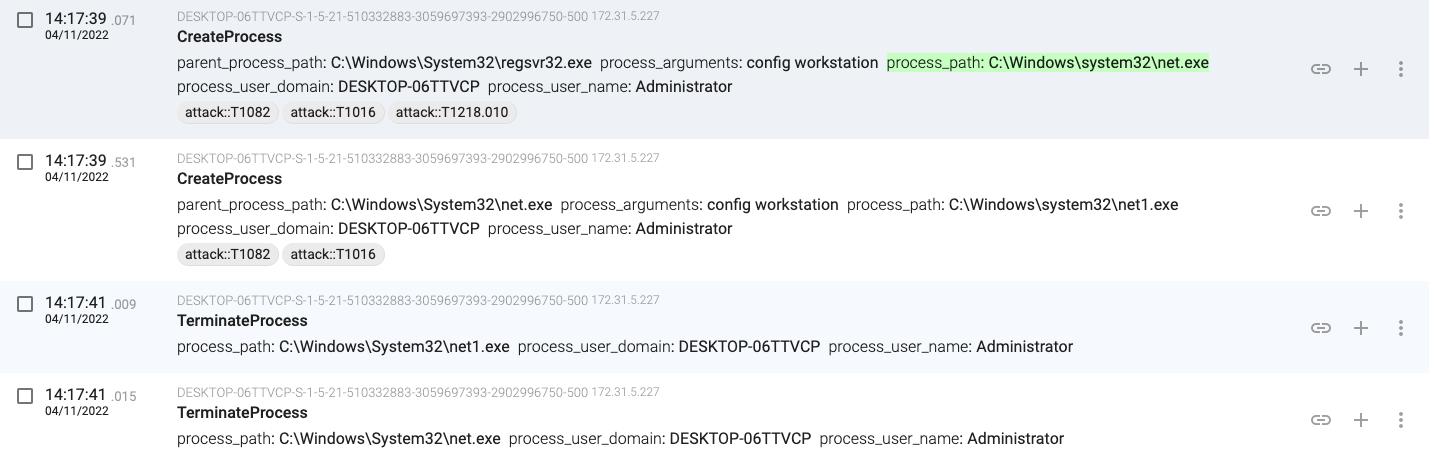Click plus icon on net1.exe CreateProcess event
This screenshot has width=1429, height=463.
pyautogui.click(x=1361, y=211)
